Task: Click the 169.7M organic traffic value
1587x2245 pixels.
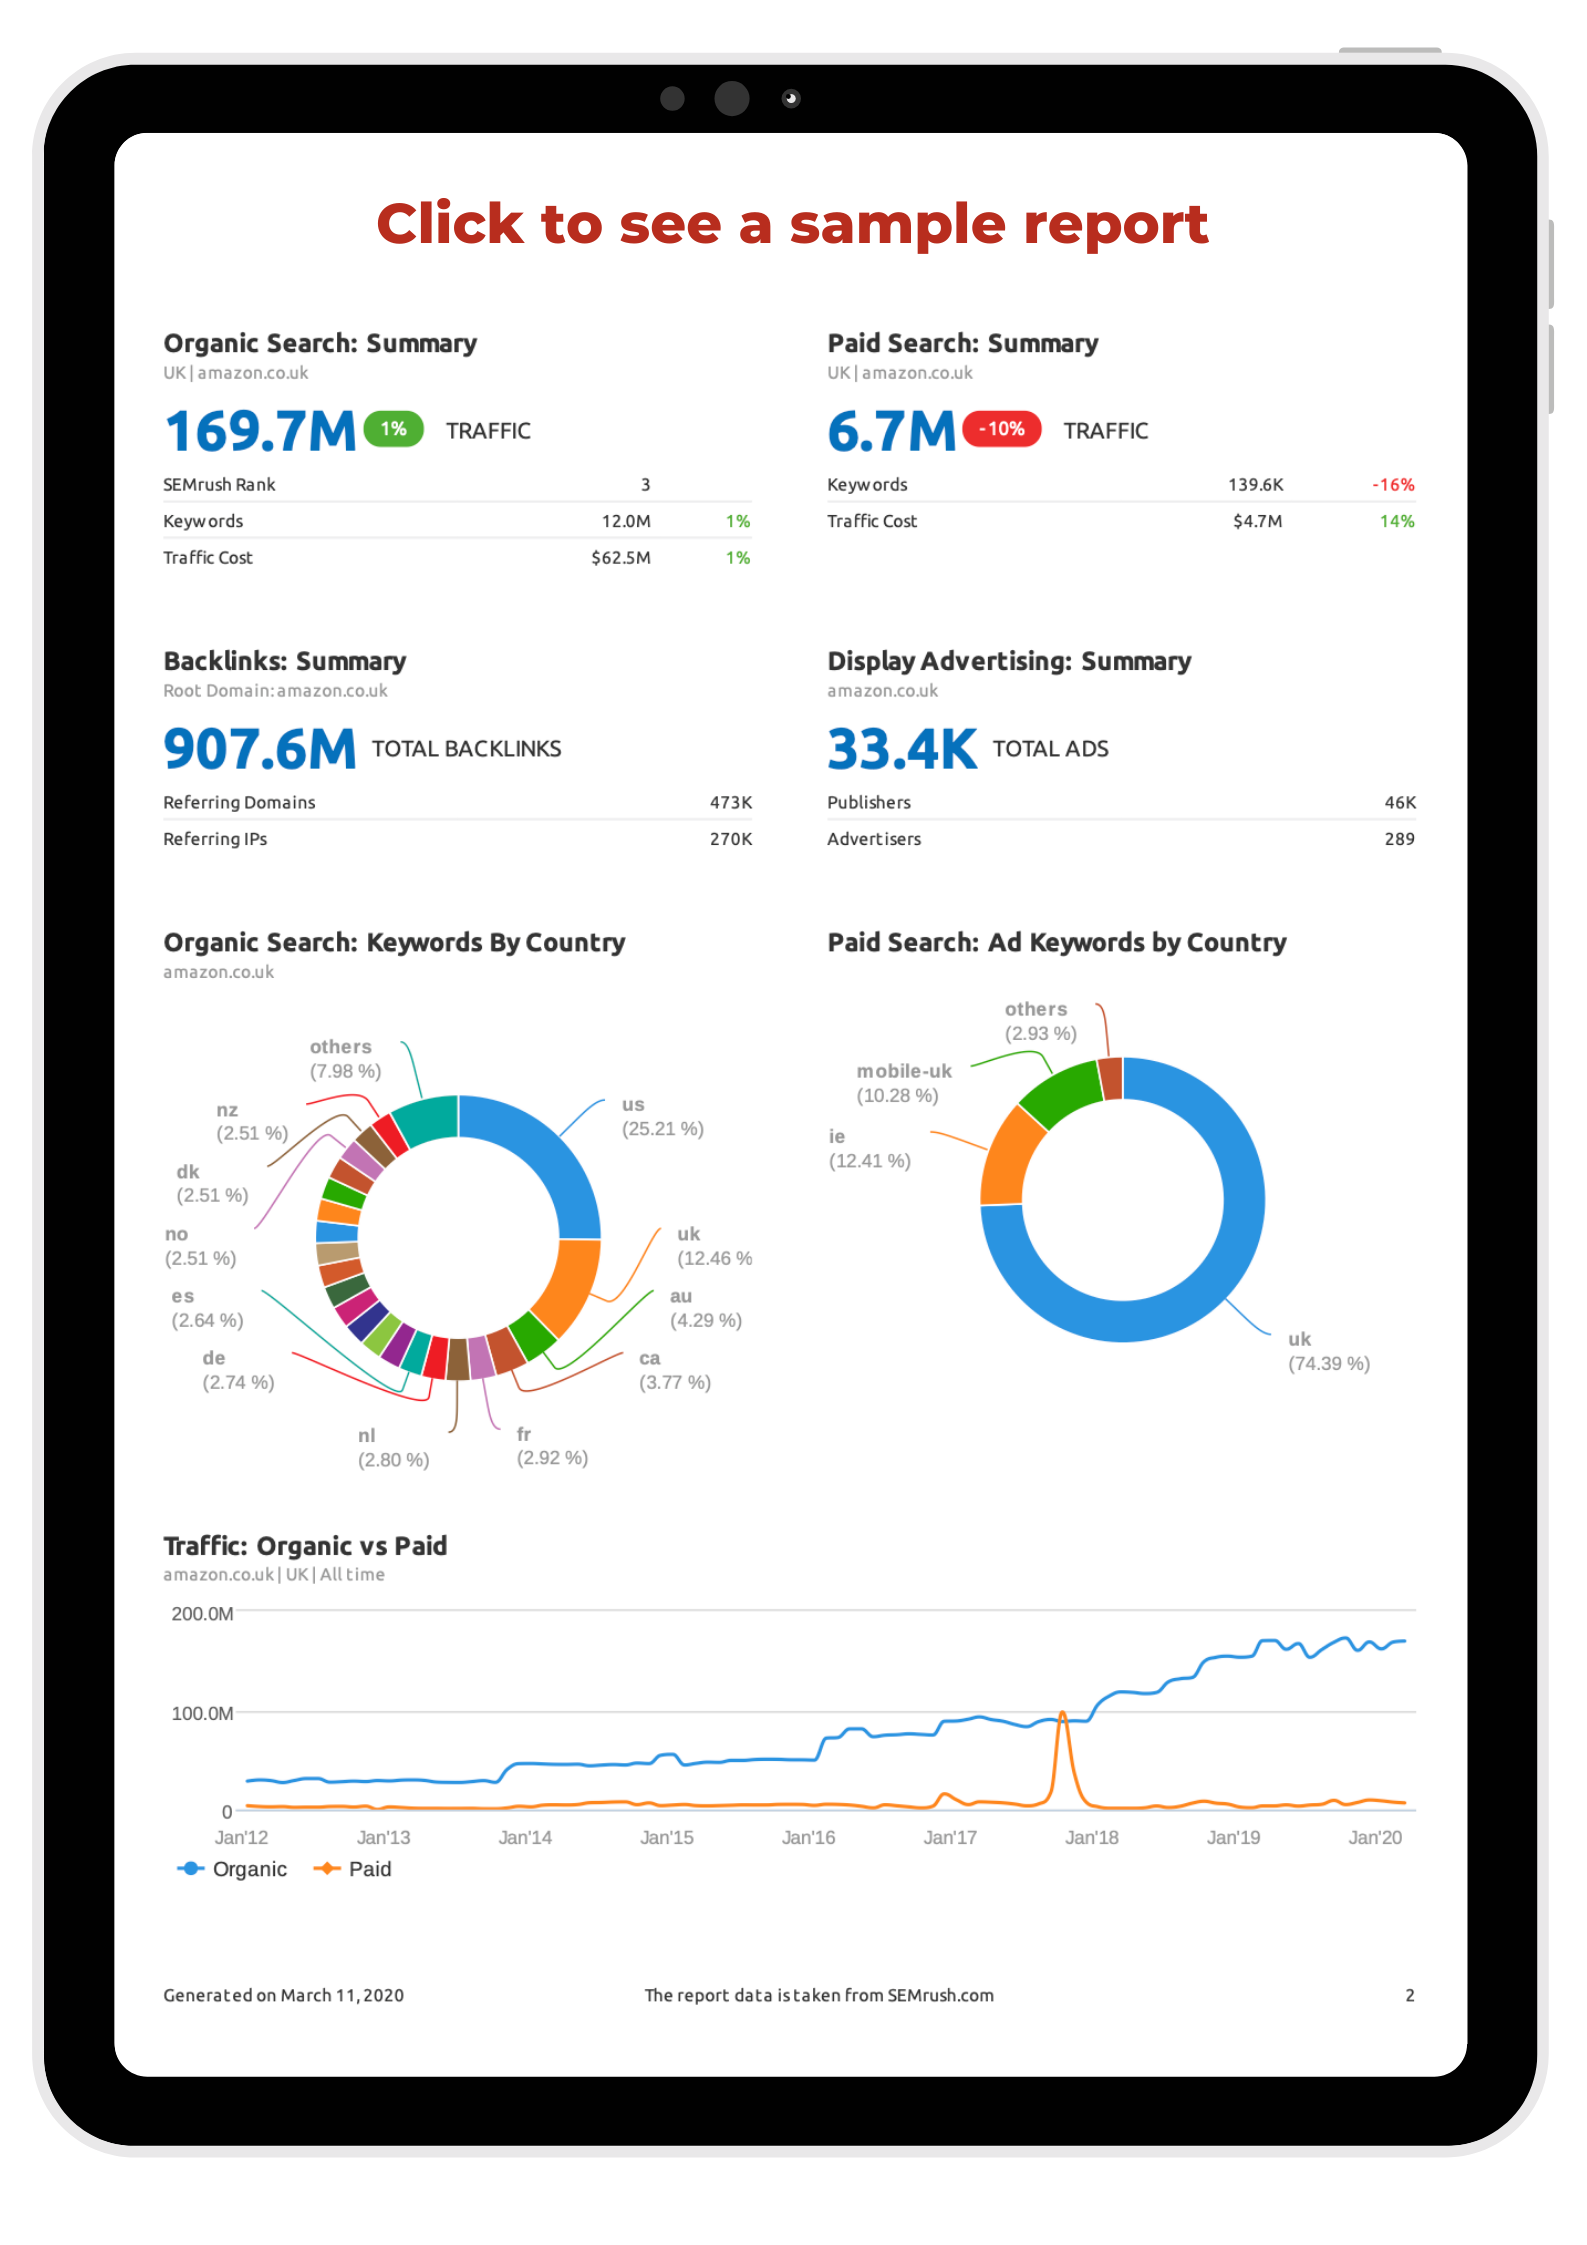Action: 260,431
